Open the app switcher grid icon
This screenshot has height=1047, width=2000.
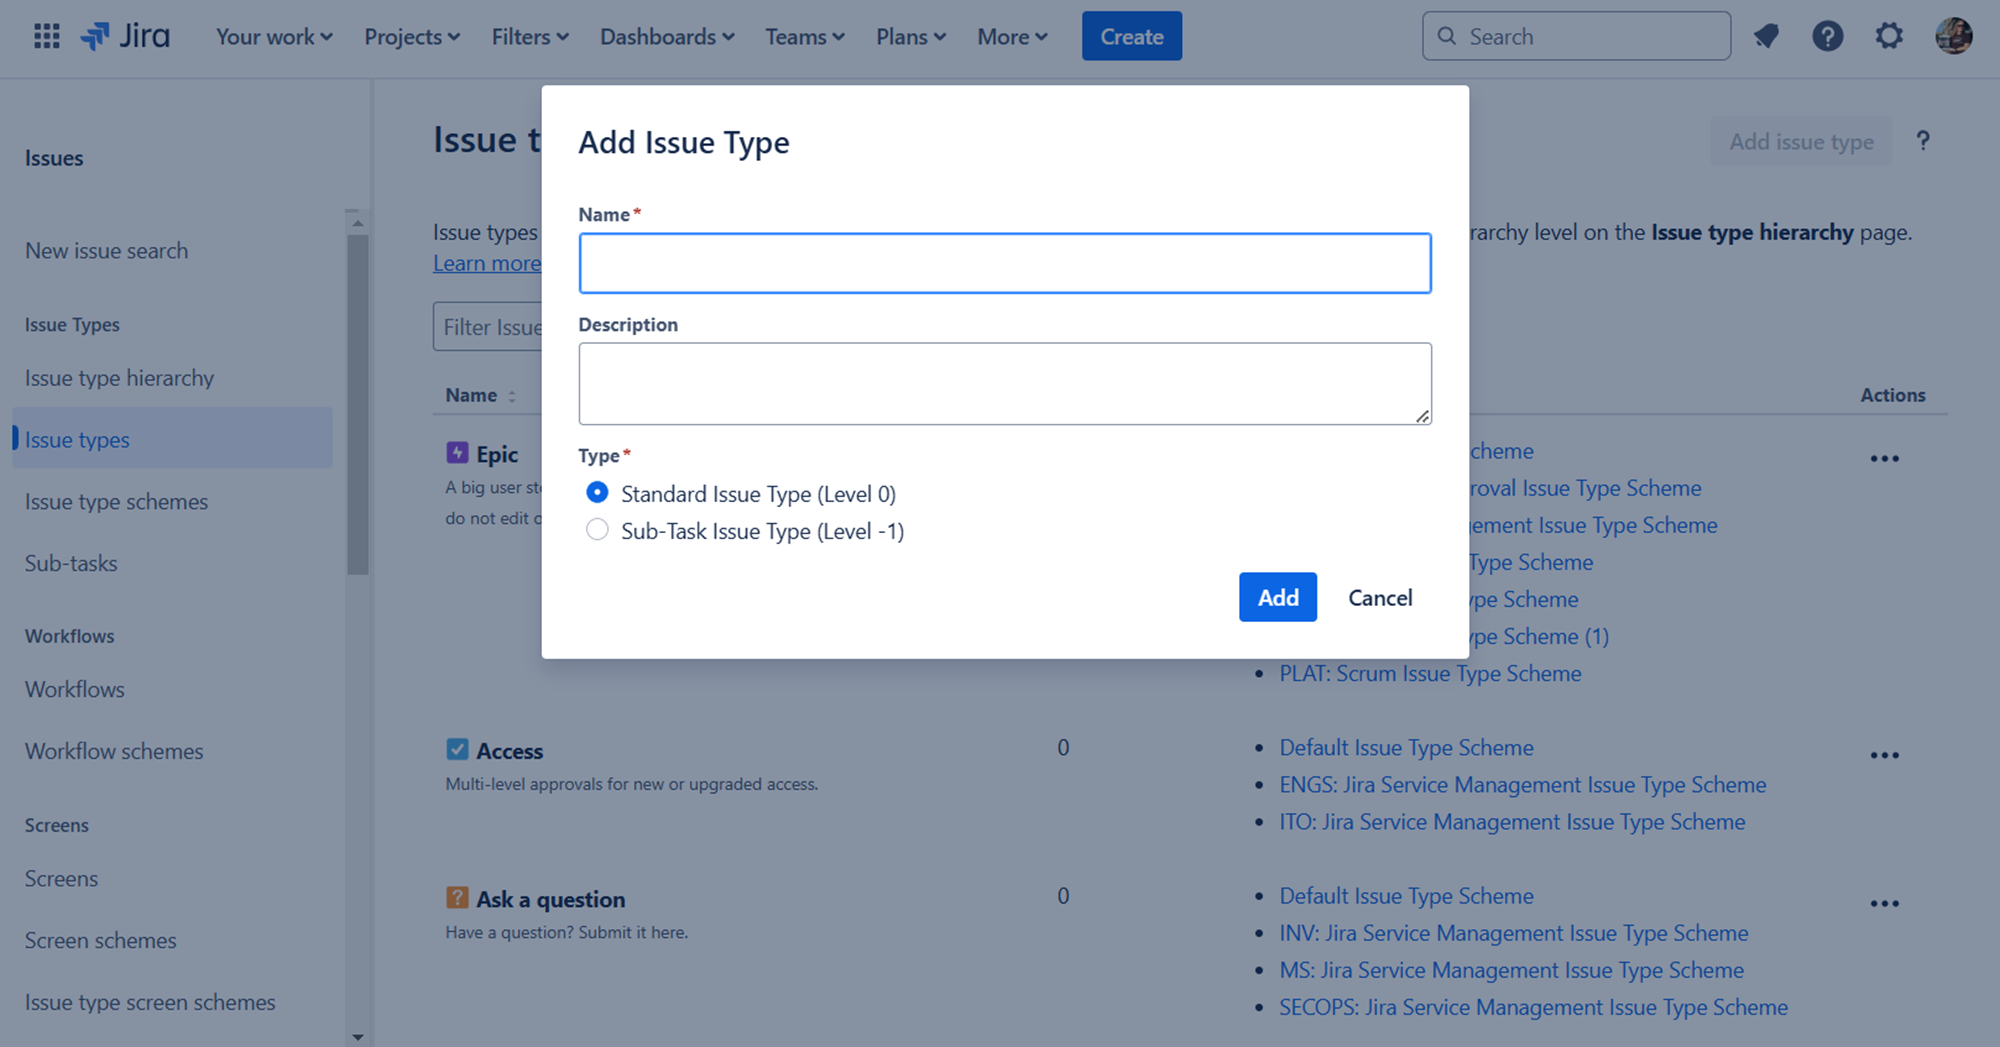45,36
